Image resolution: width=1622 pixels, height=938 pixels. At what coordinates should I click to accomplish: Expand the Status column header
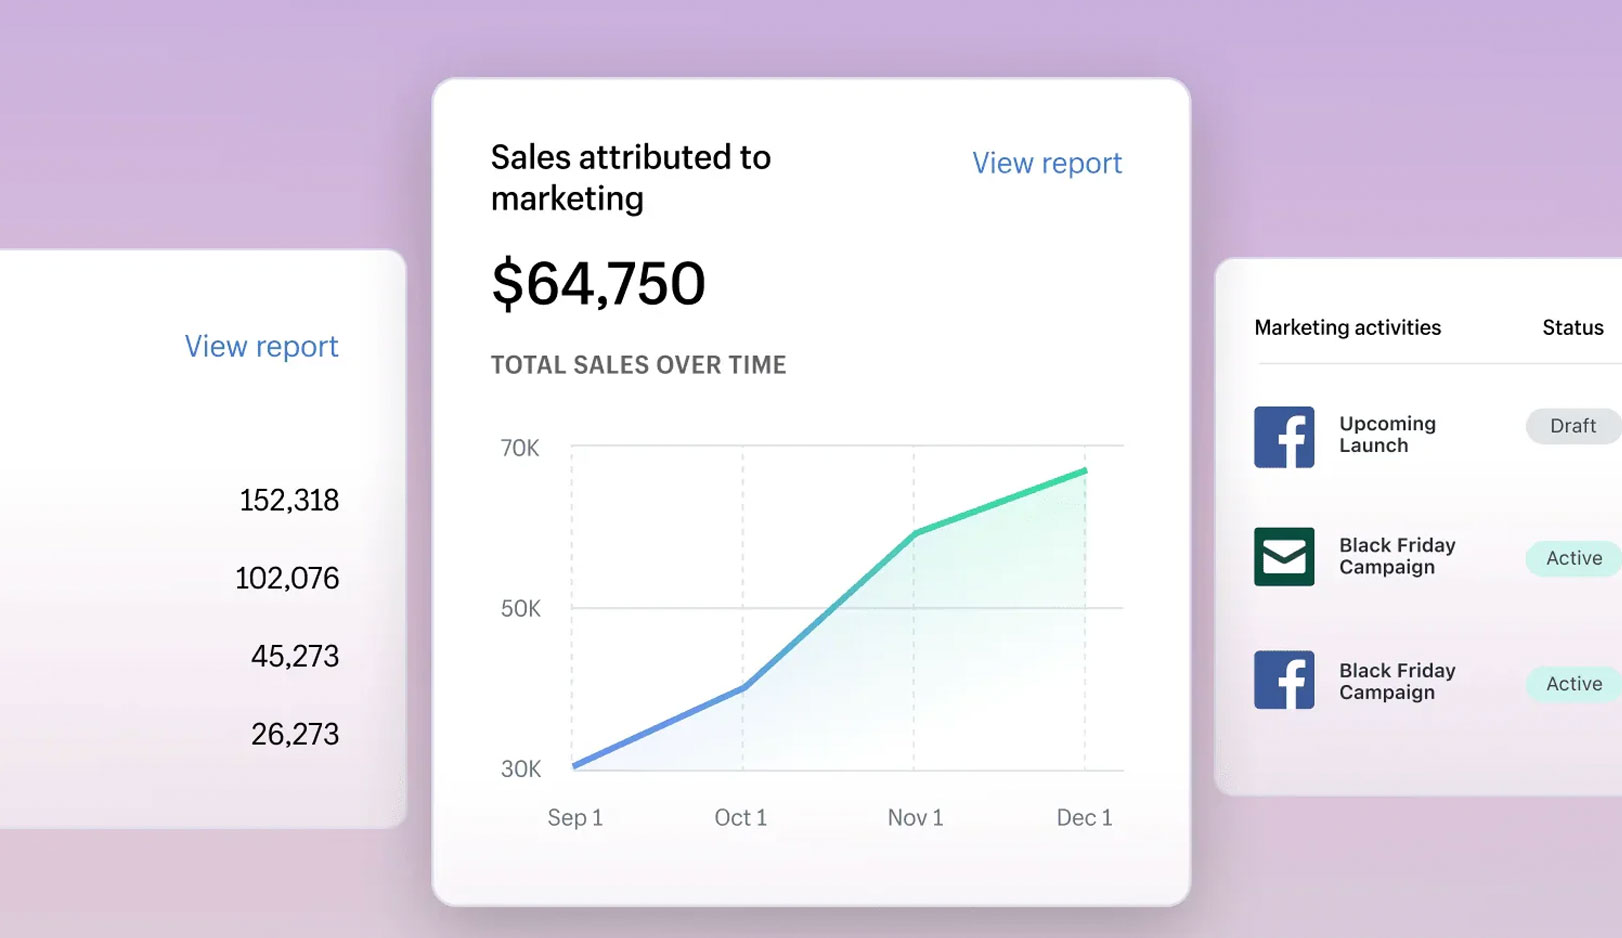click(x=1571, y=327)
